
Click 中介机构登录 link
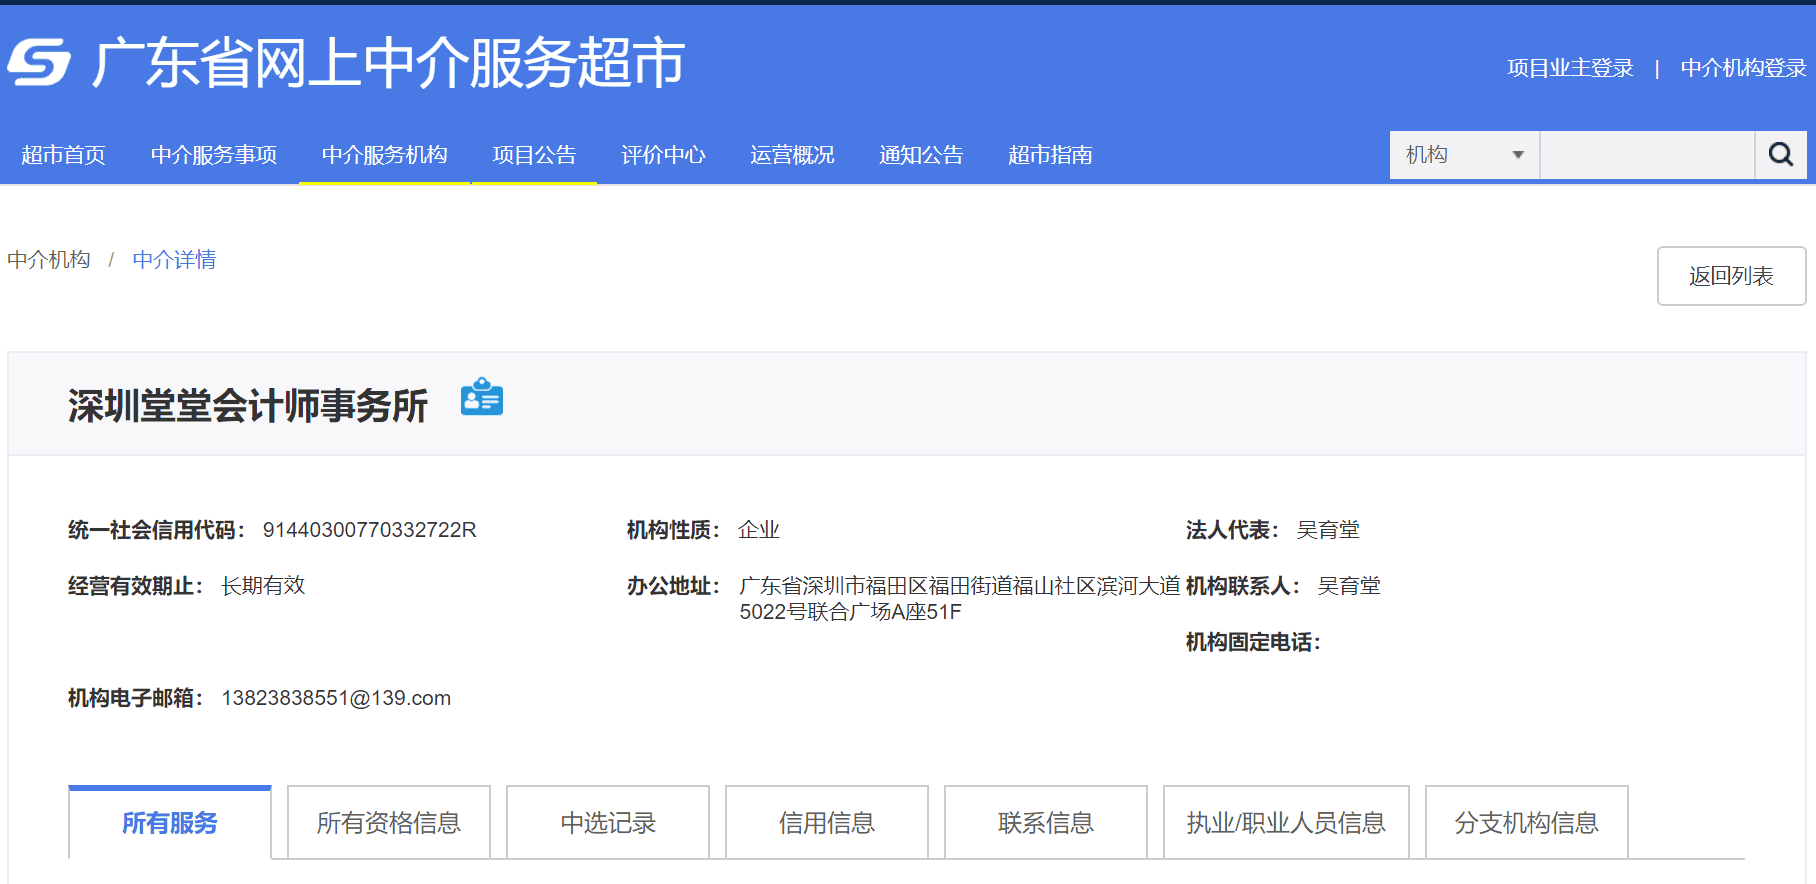click(1743, 68)
